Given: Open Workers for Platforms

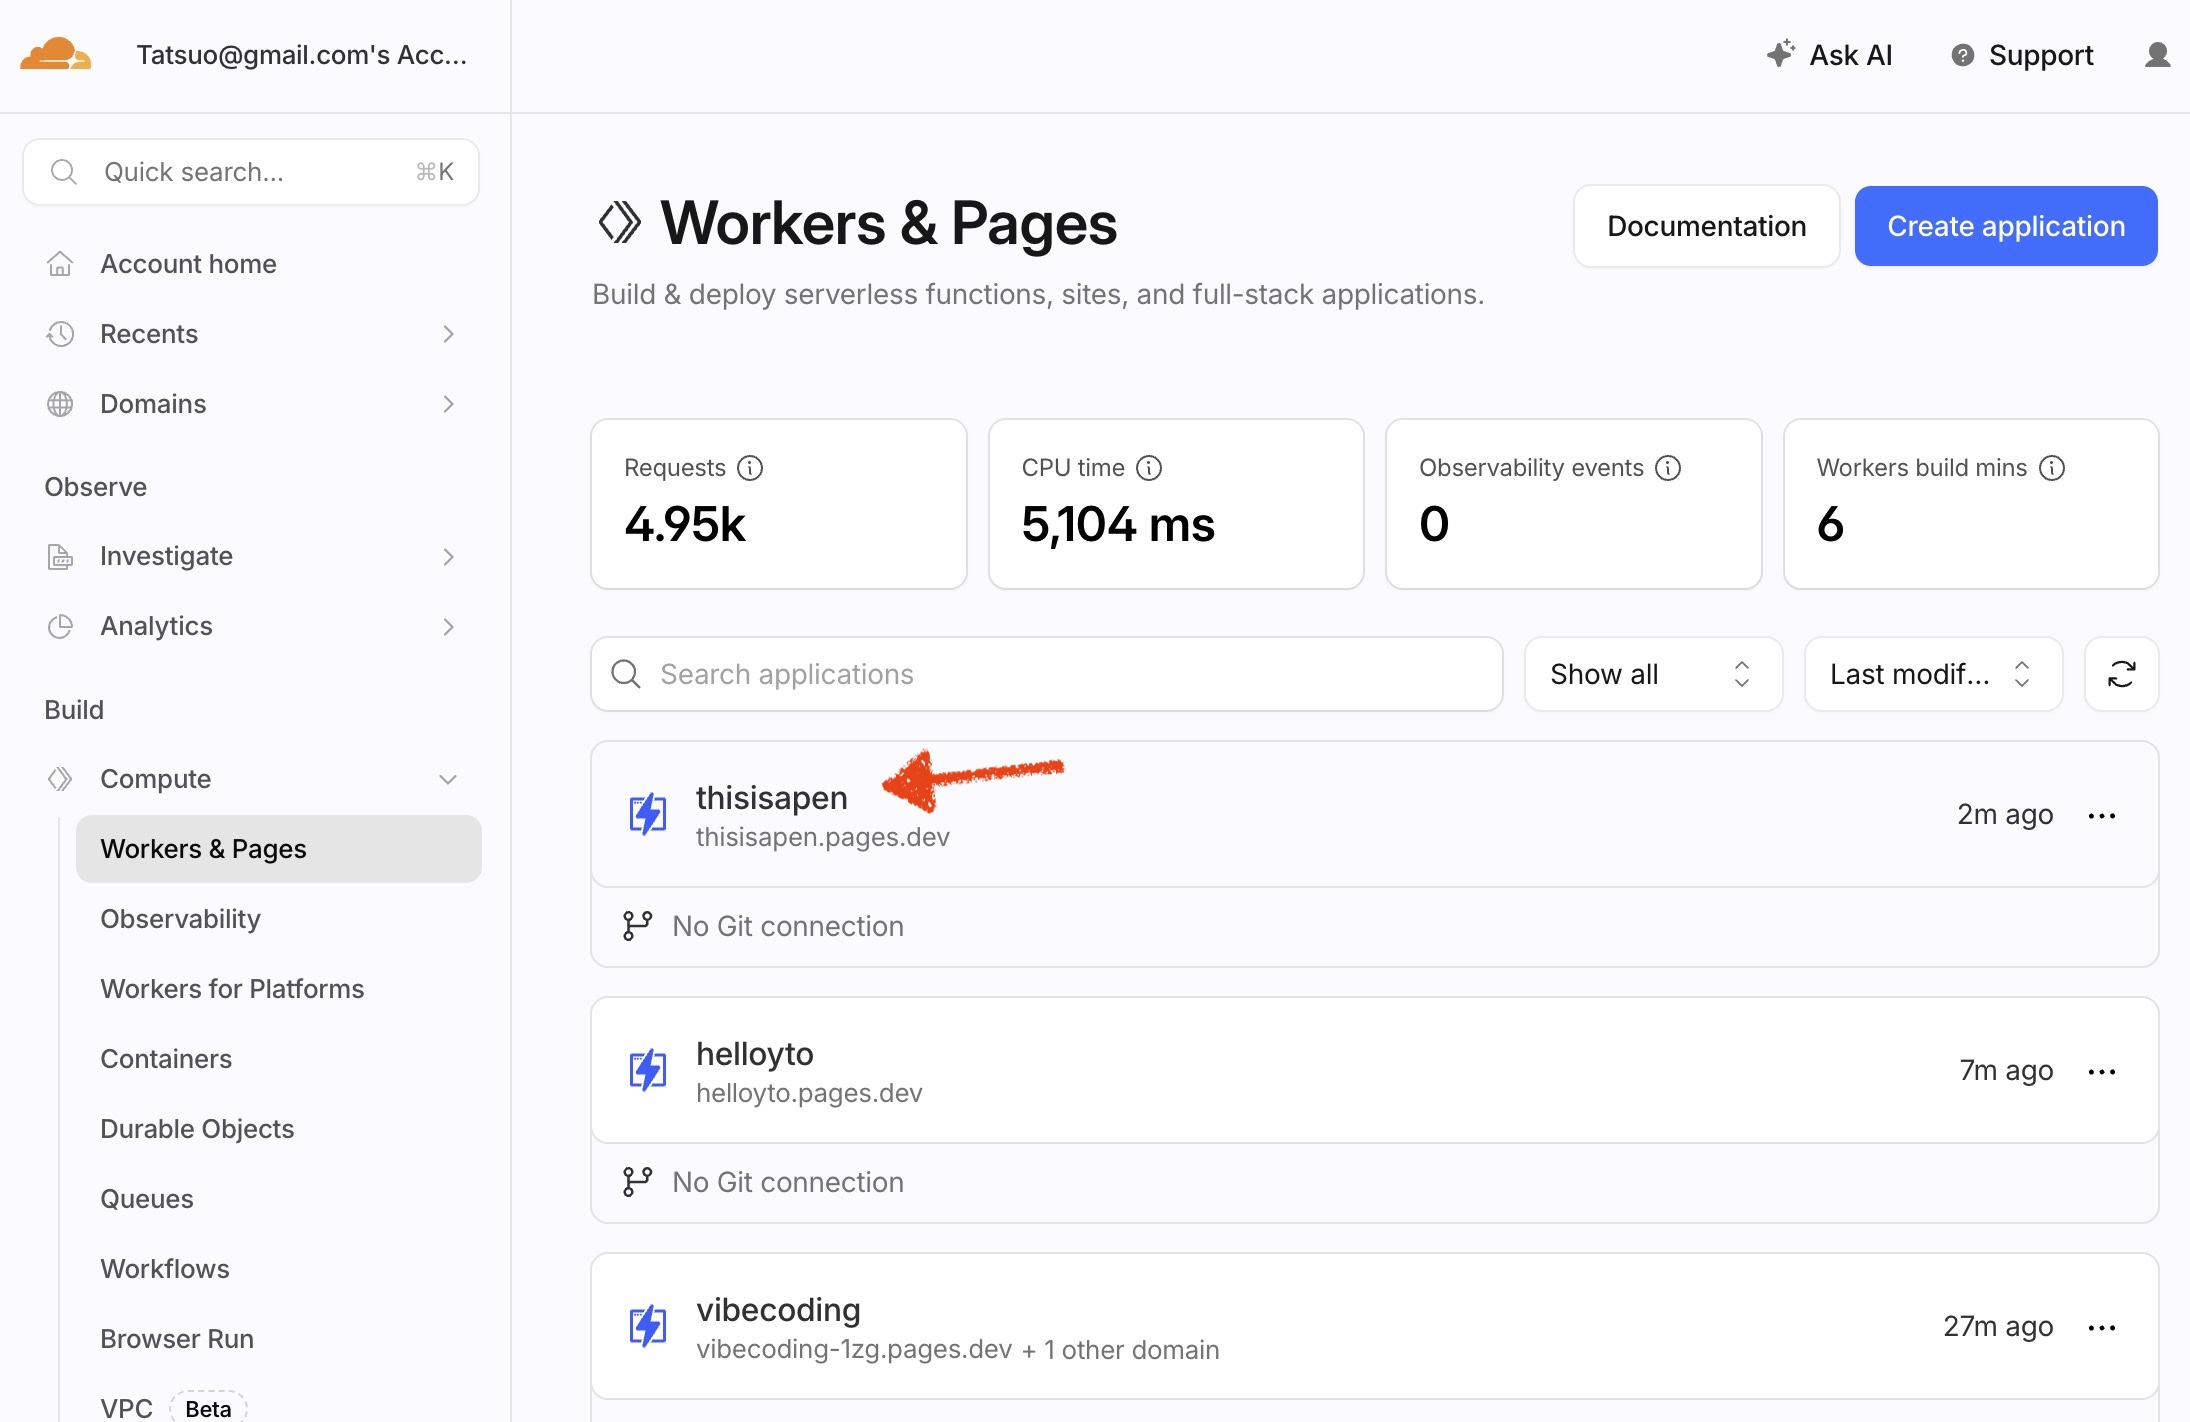Looking at the screenshot, I should click(232, 989).
